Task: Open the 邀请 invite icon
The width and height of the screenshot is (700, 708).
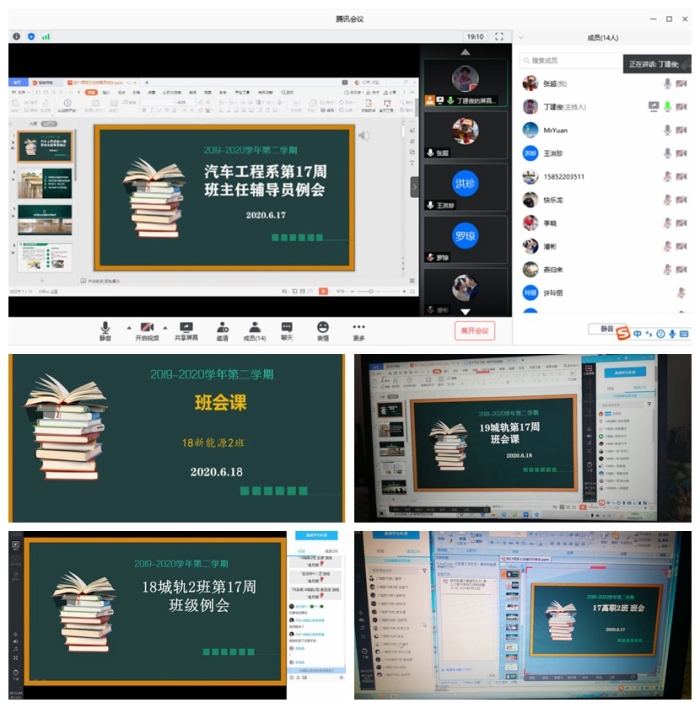Action: click(x=221, y=328)
